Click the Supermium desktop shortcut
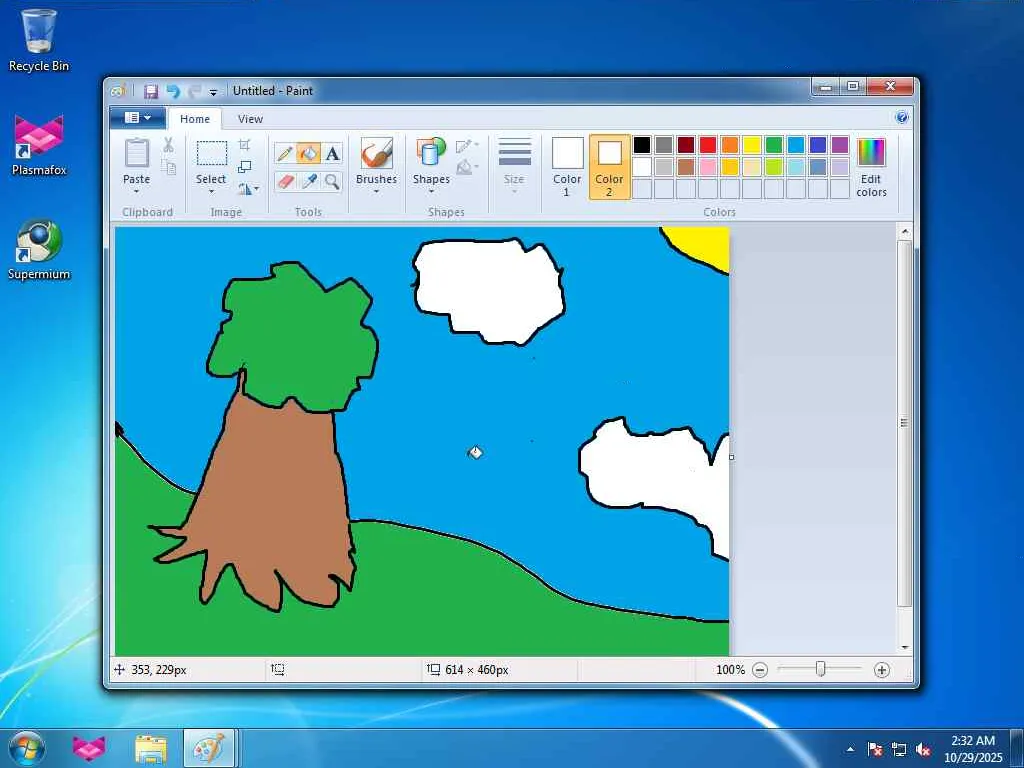1024x768 pixels. 39,249
